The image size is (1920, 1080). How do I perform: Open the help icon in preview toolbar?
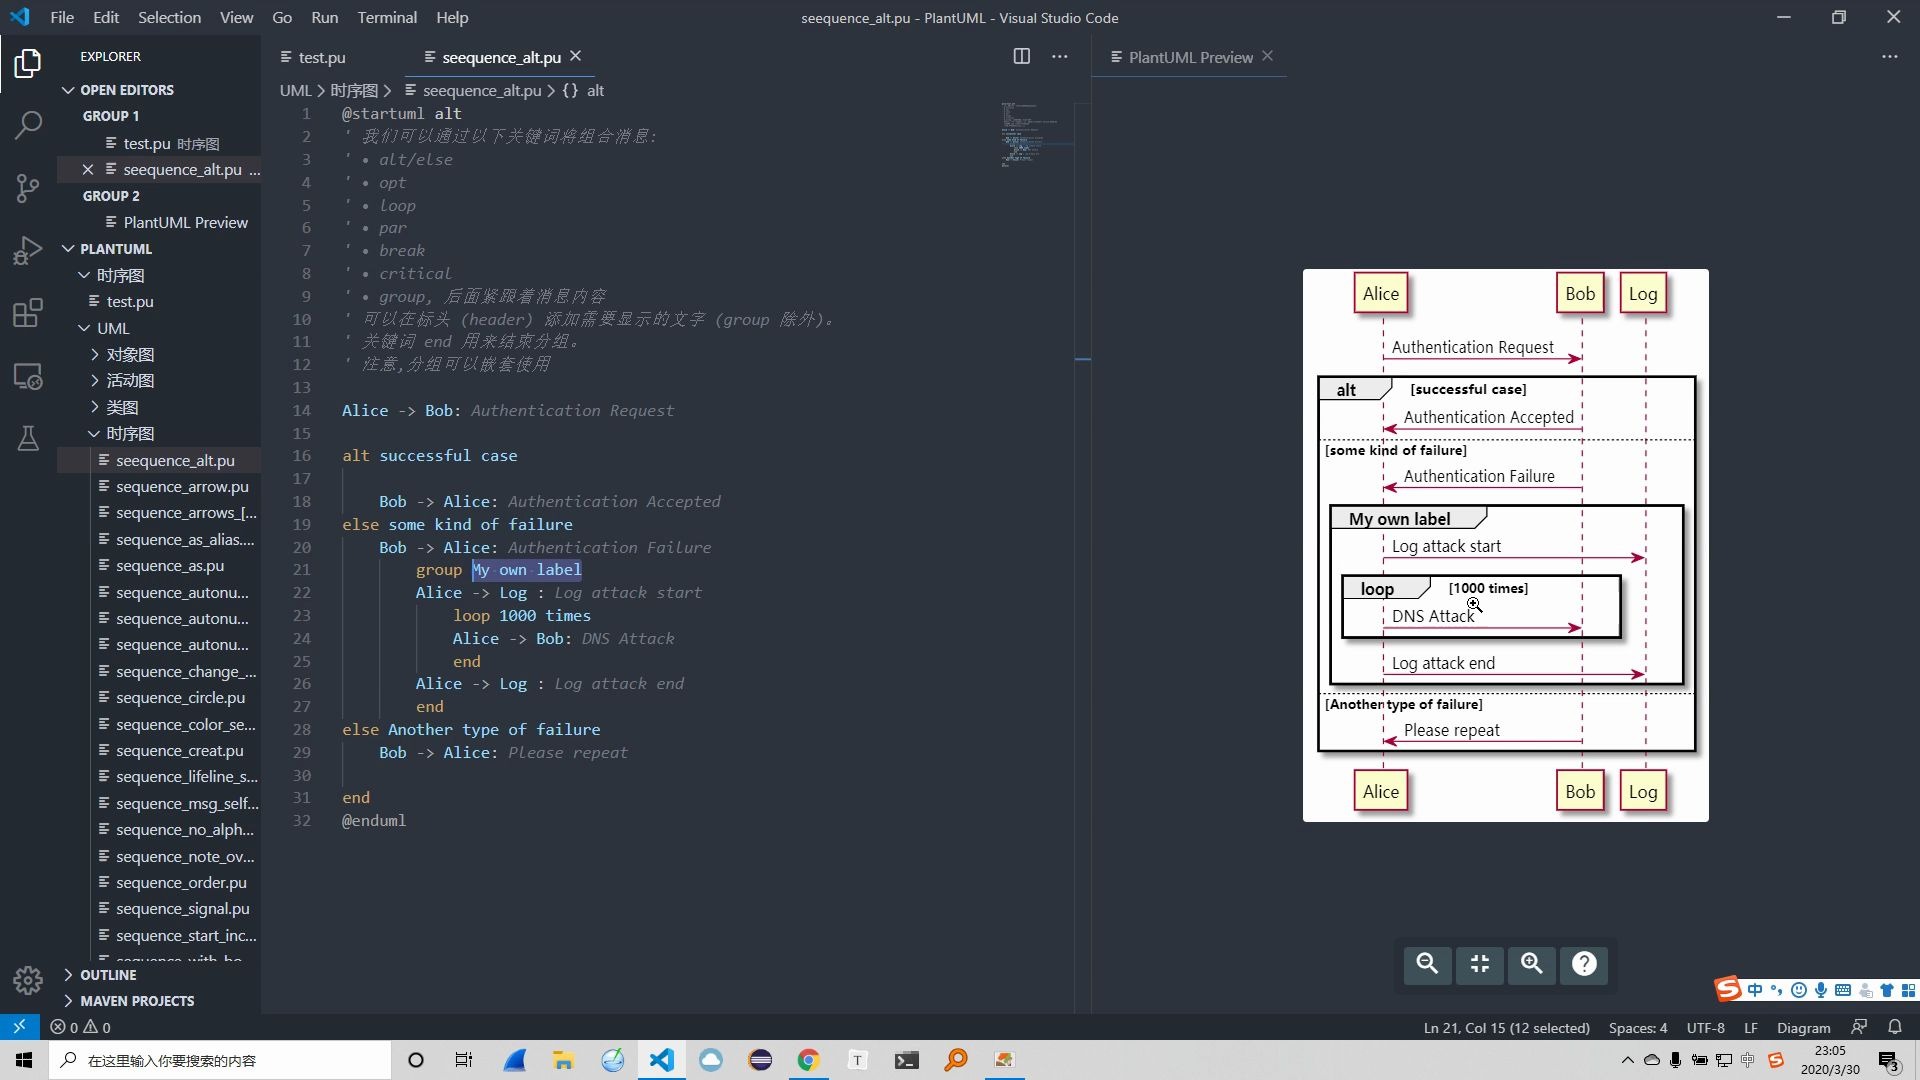(x=1584, y=964)
